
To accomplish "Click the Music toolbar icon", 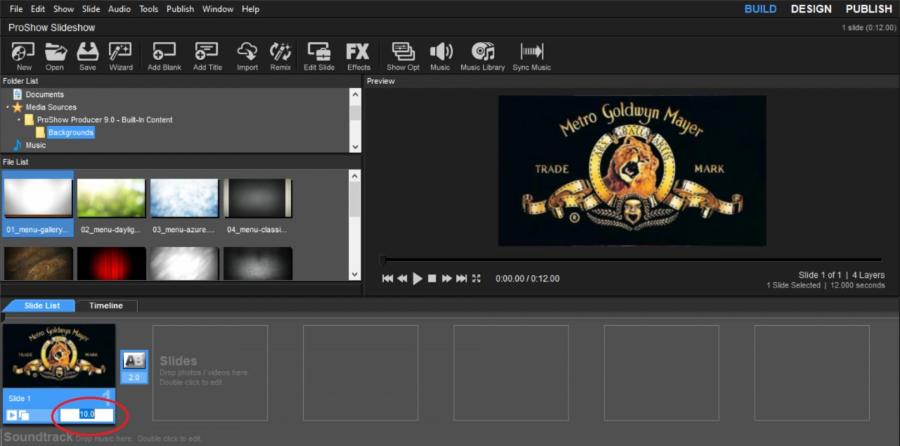I will tap(440, 56).
